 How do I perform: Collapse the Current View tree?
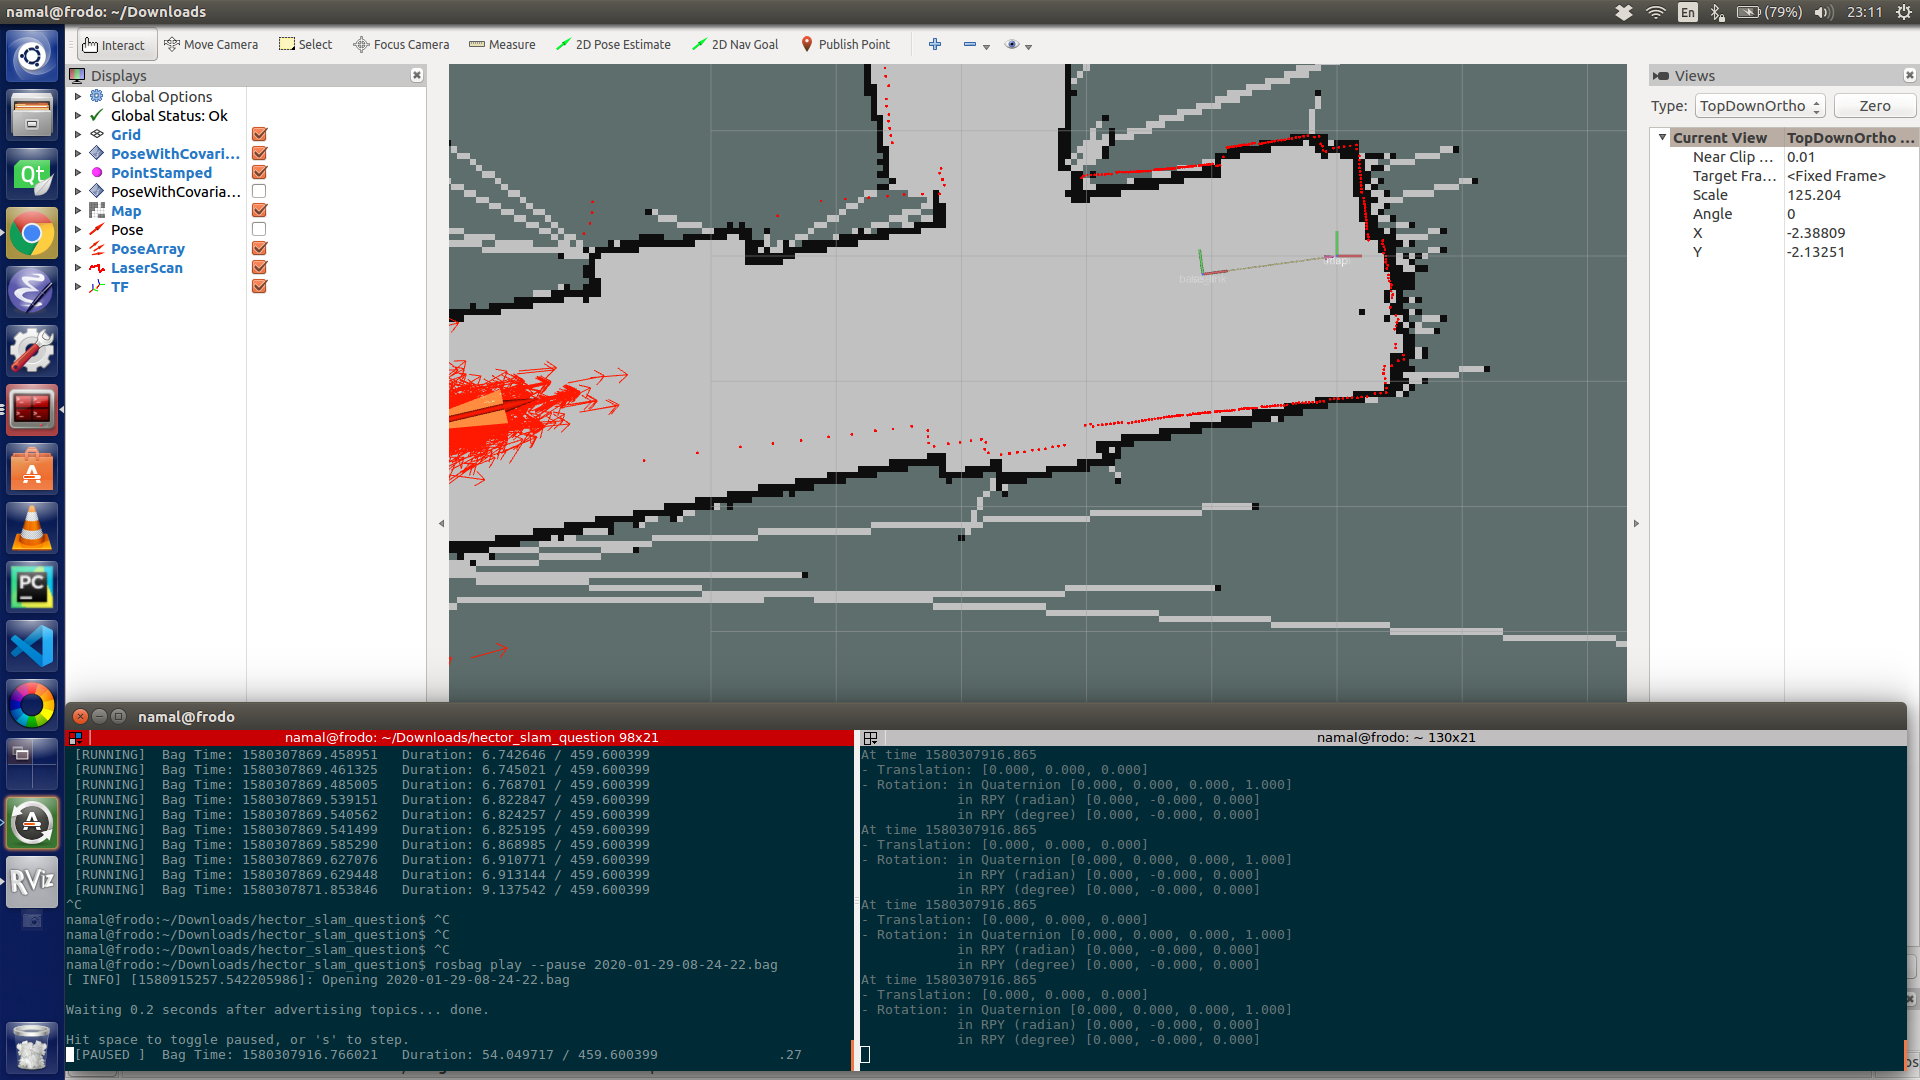click(1662, 138)
